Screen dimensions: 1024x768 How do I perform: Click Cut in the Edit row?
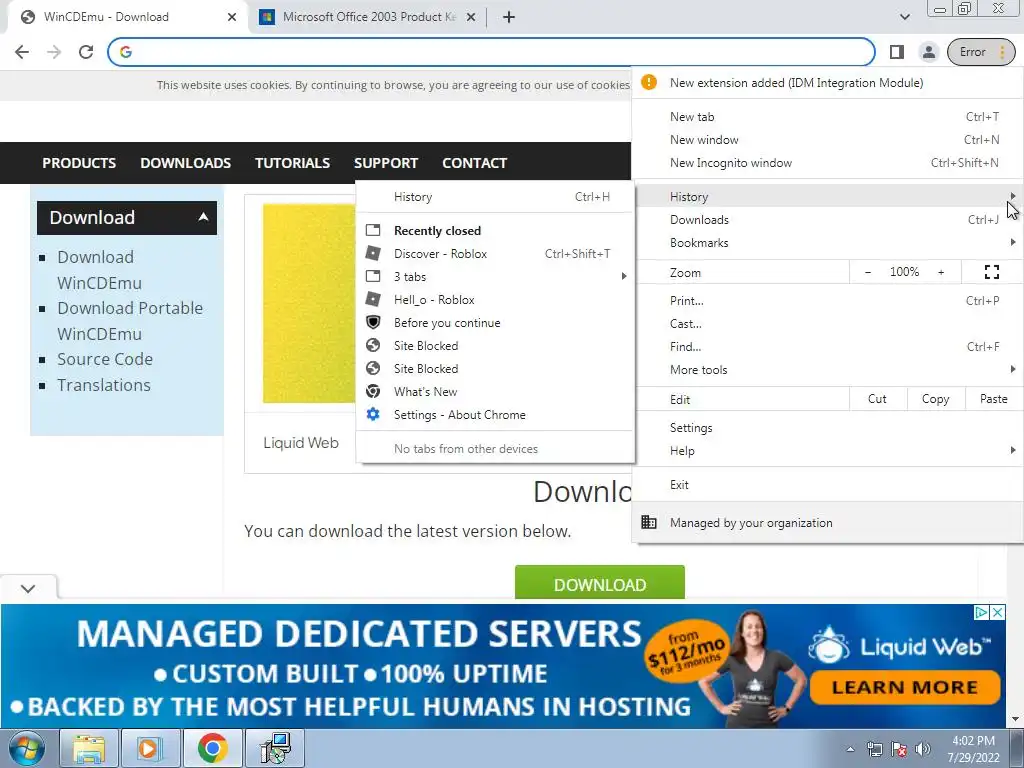[878, 399]
